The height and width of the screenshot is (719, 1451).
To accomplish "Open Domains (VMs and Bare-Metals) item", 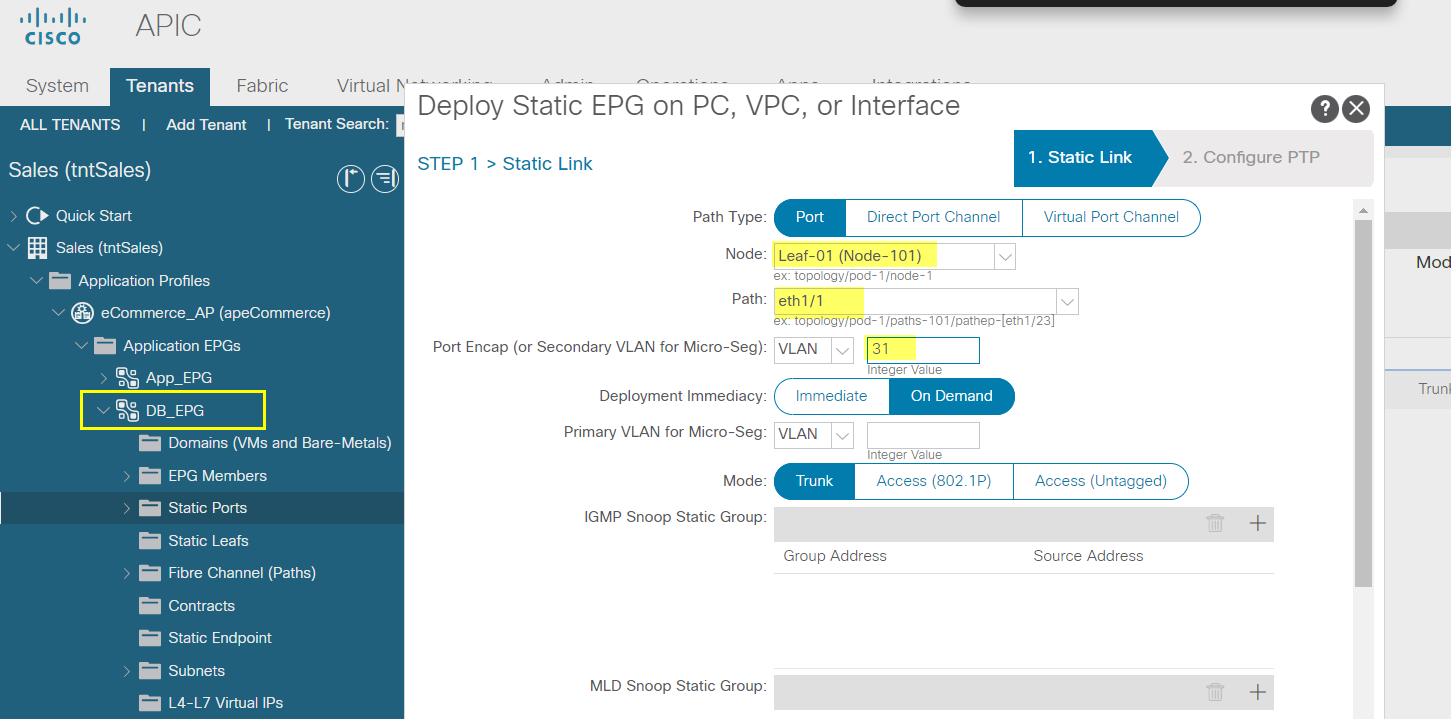I will 280,443.
